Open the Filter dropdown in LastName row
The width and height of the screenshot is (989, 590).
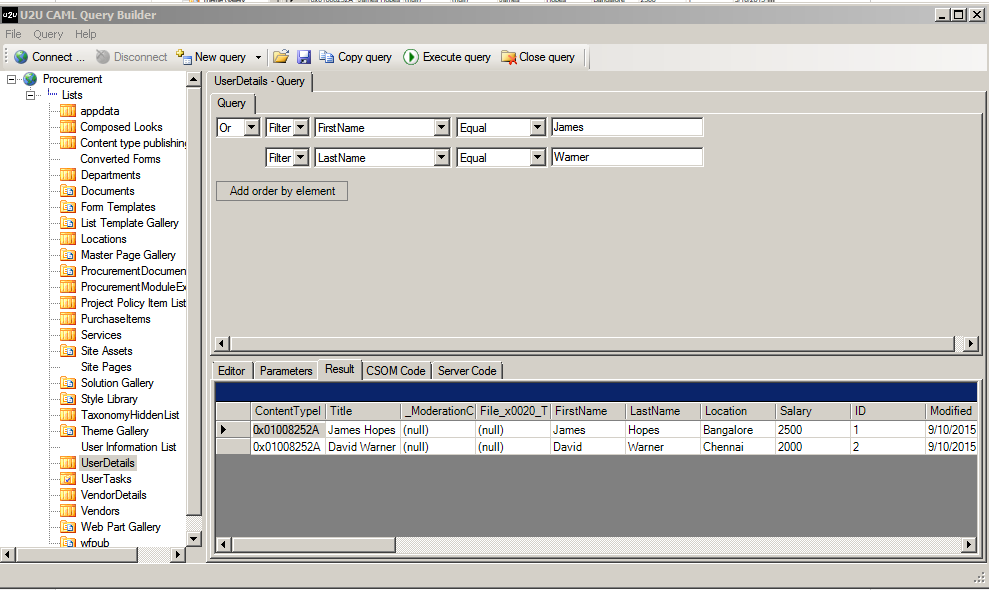[301, 157]
